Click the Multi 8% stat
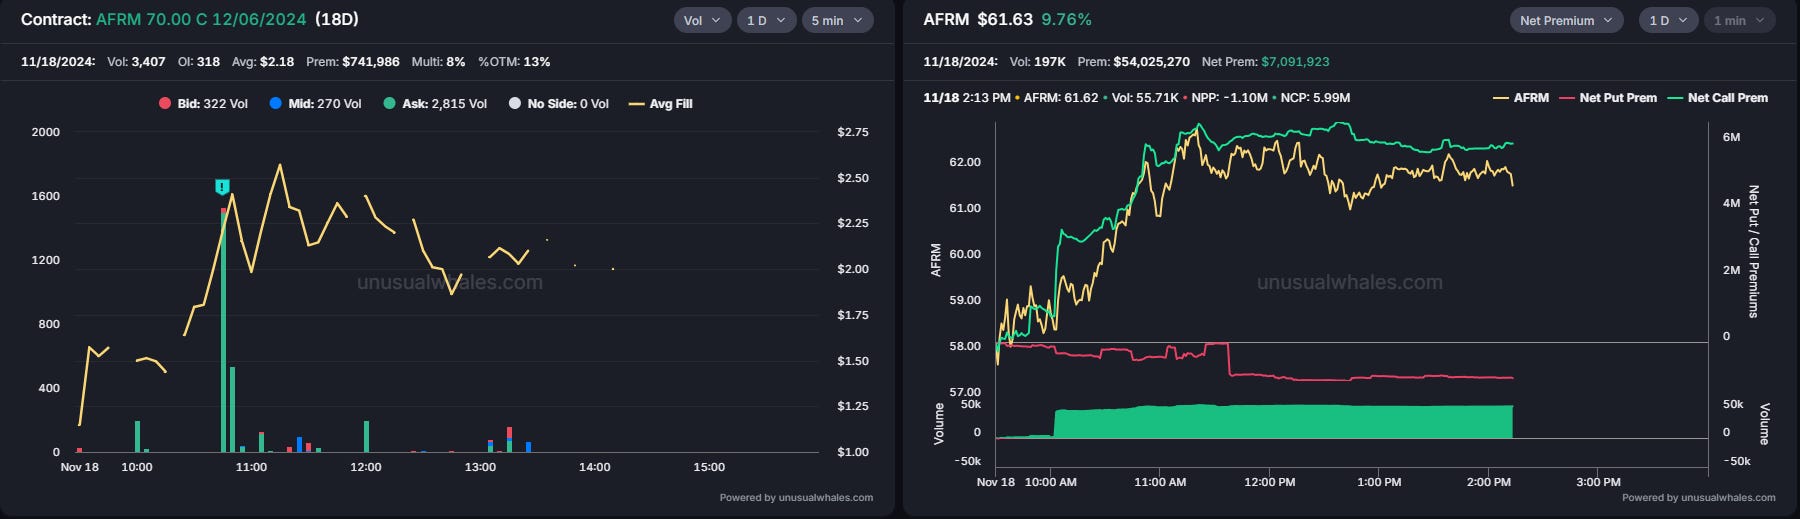The image size is (1800, 519). pos(438,62)
